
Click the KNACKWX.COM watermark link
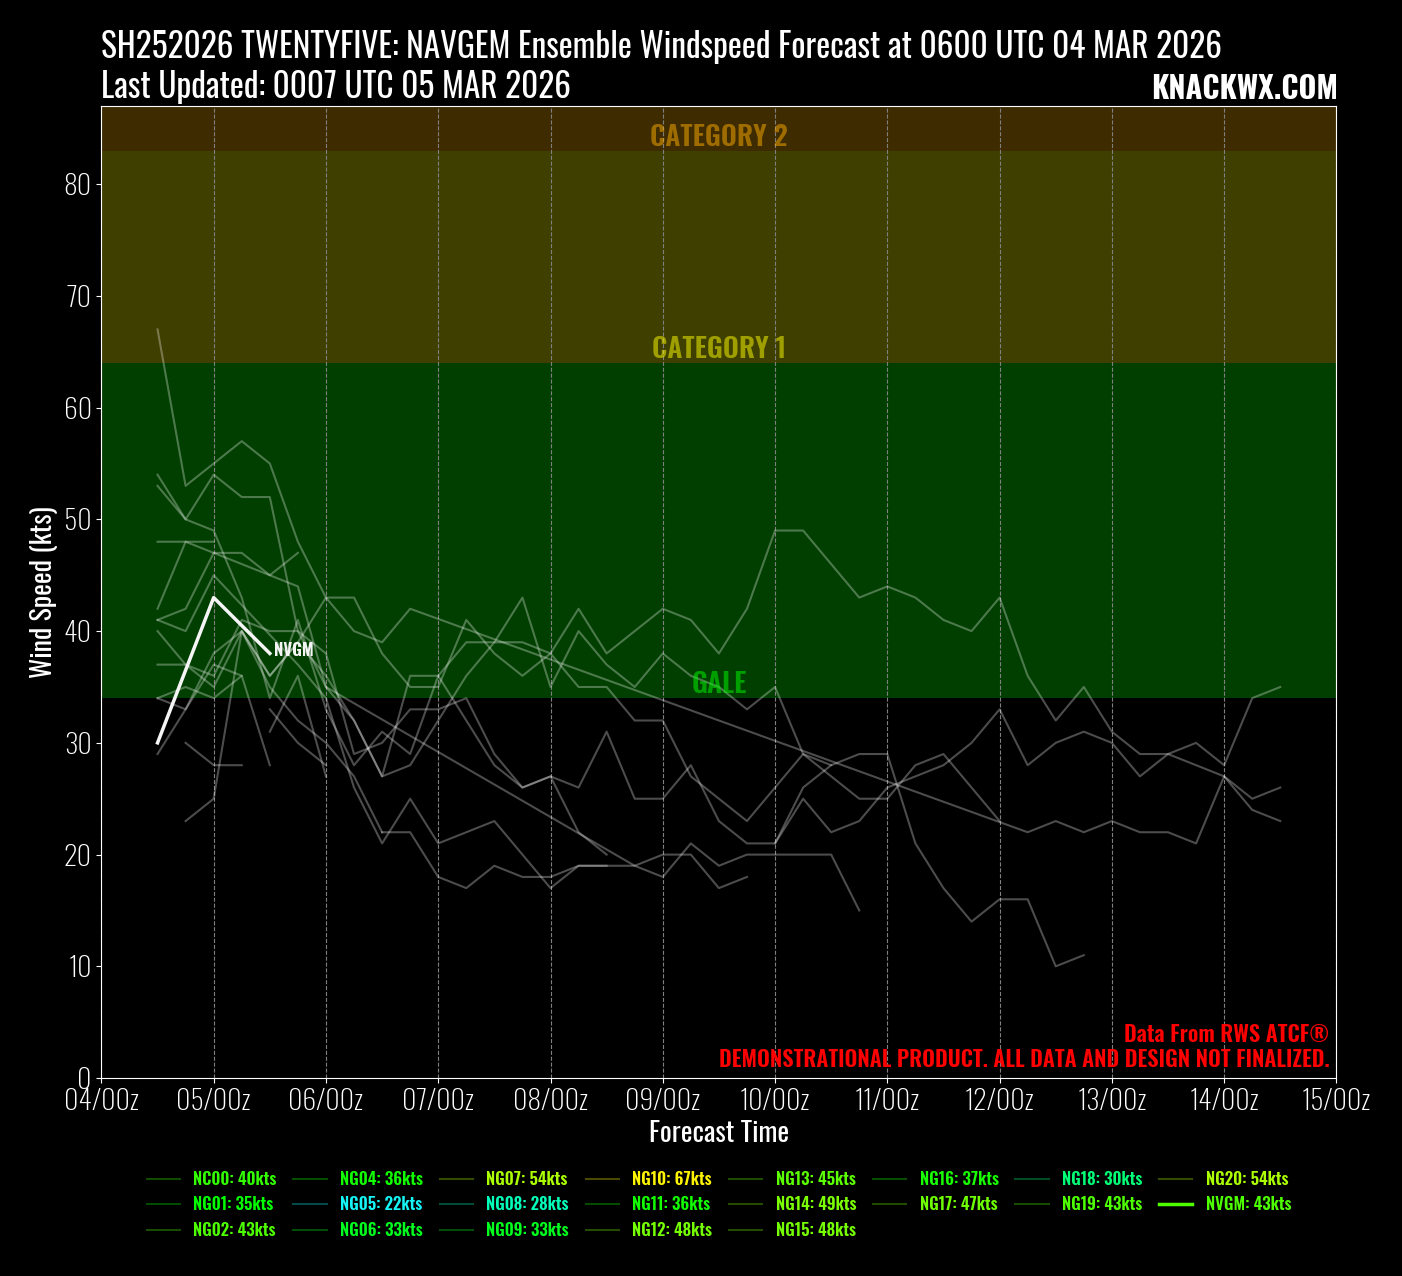[x=1244, y=88]
